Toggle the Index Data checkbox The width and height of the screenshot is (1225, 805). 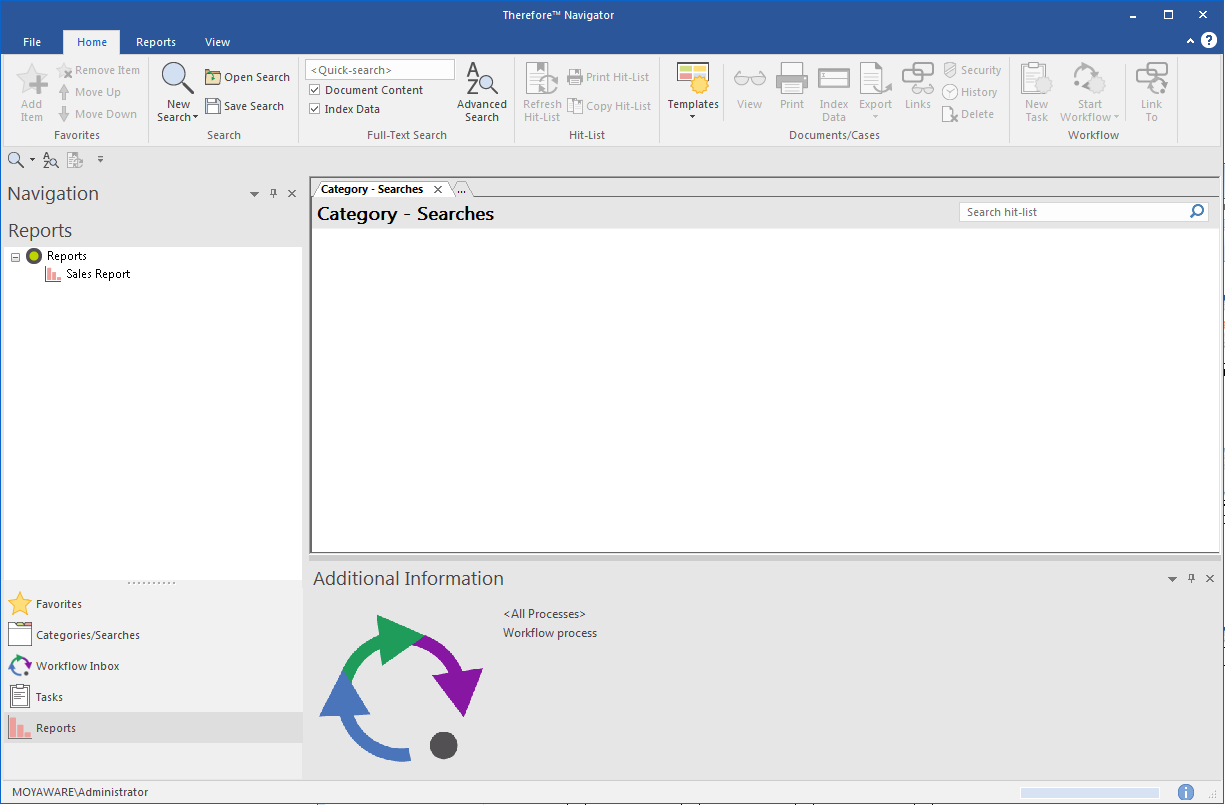coord(315,109)
